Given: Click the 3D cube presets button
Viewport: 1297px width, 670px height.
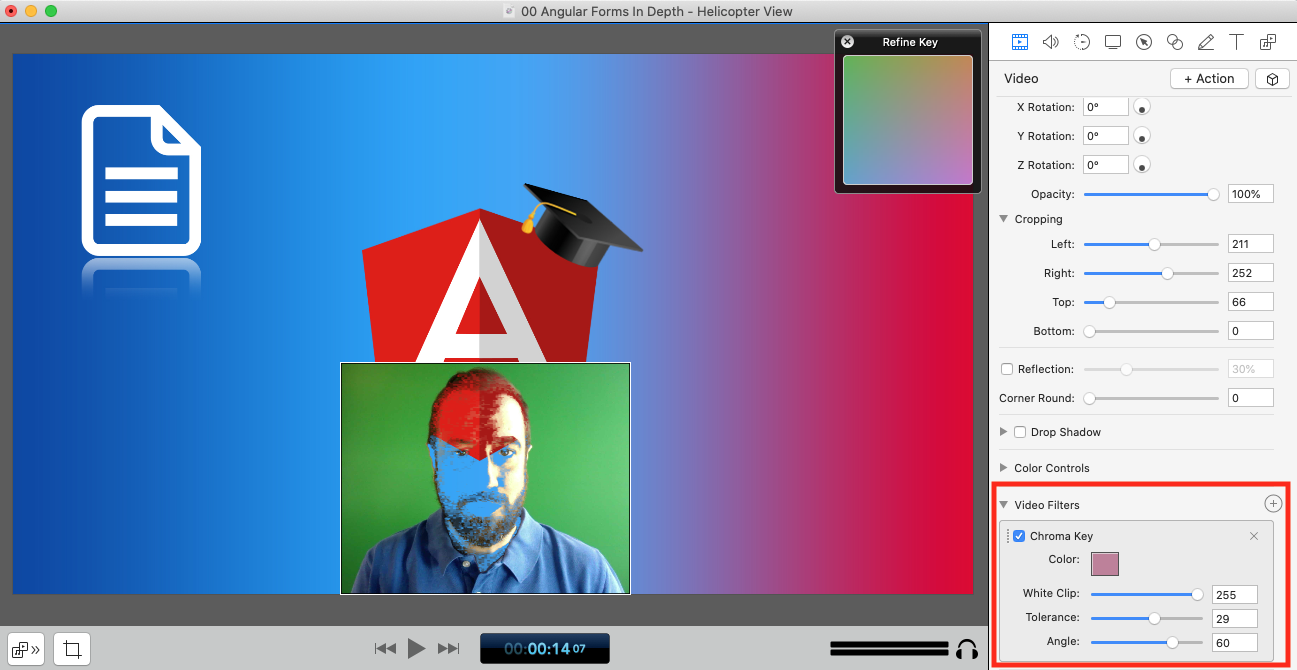Looking at the screenshot, I should (1272, 79).
